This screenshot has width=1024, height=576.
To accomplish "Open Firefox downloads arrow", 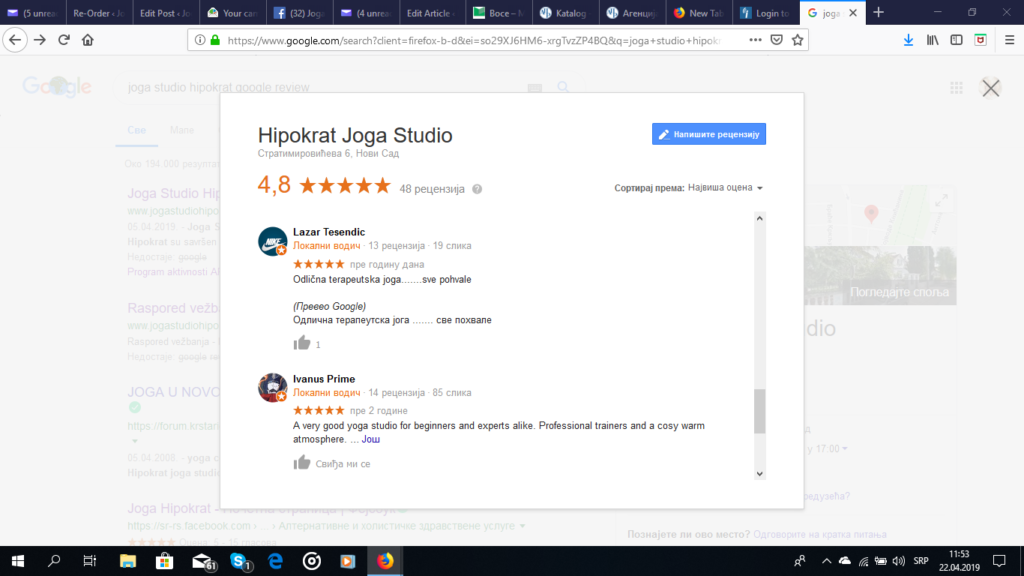I will pyautogui.click(x=908, y=40).
